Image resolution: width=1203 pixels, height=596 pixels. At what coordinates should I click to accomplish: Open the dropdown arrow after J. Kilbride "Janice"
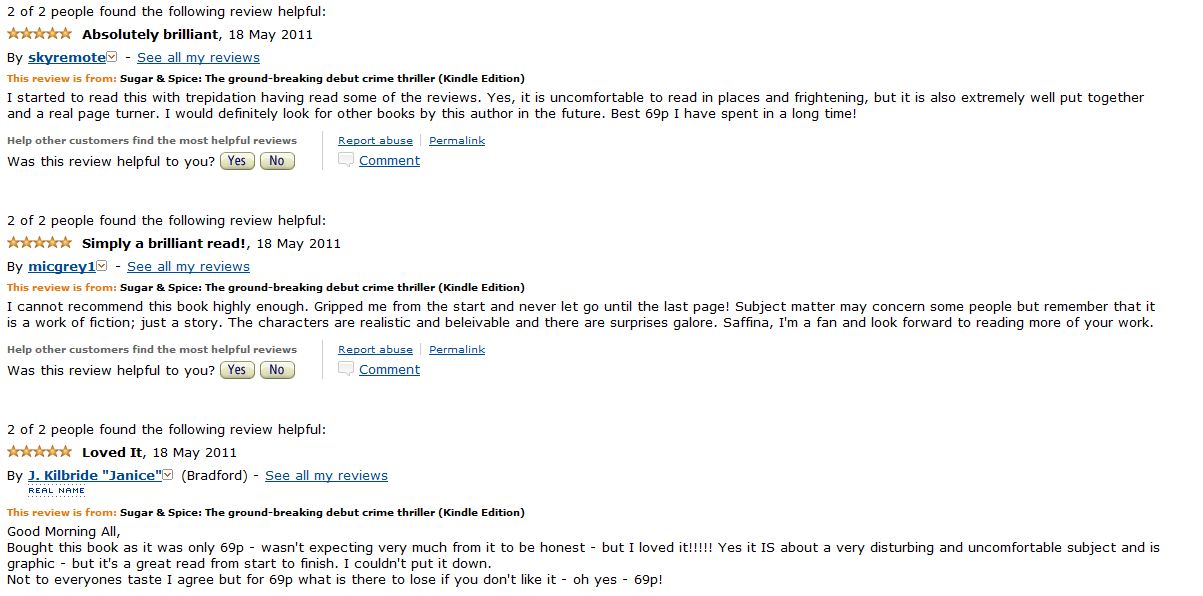168,476
